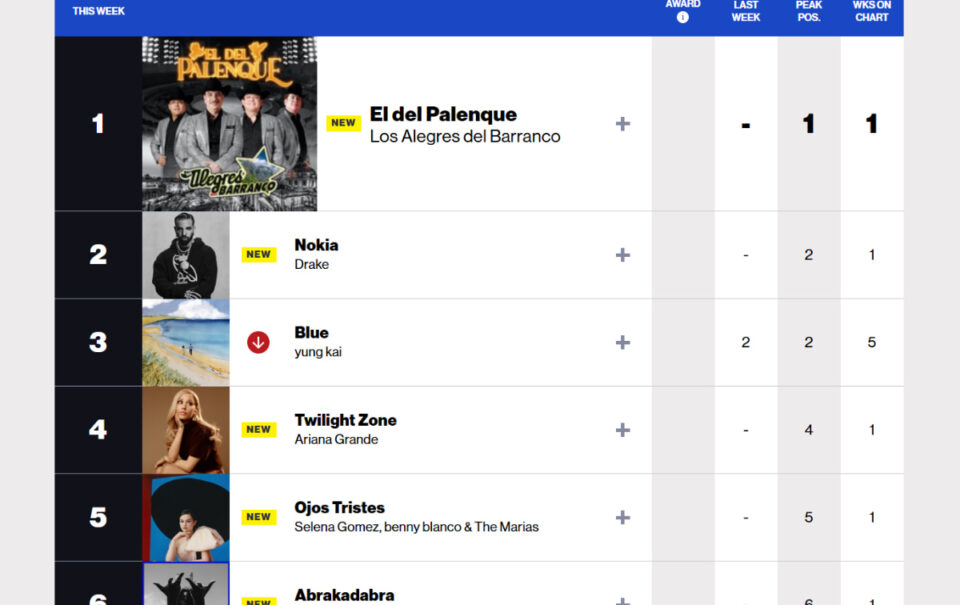Open Ariana Grande Twilight Zone cover image
Viewport: 960px width, 605px height.
[186, 430]
